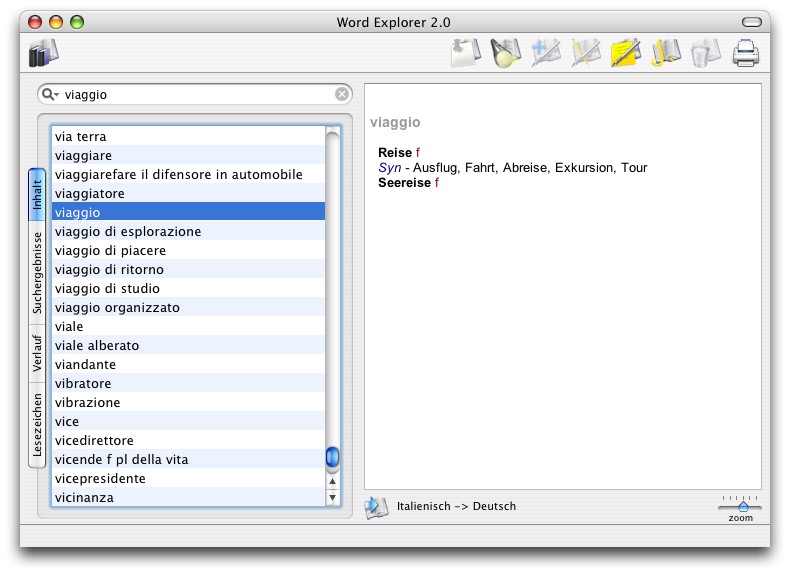Select 'viaggiatore' entry
The height and width of the screenshot is (569, 792).
[188, 193]
